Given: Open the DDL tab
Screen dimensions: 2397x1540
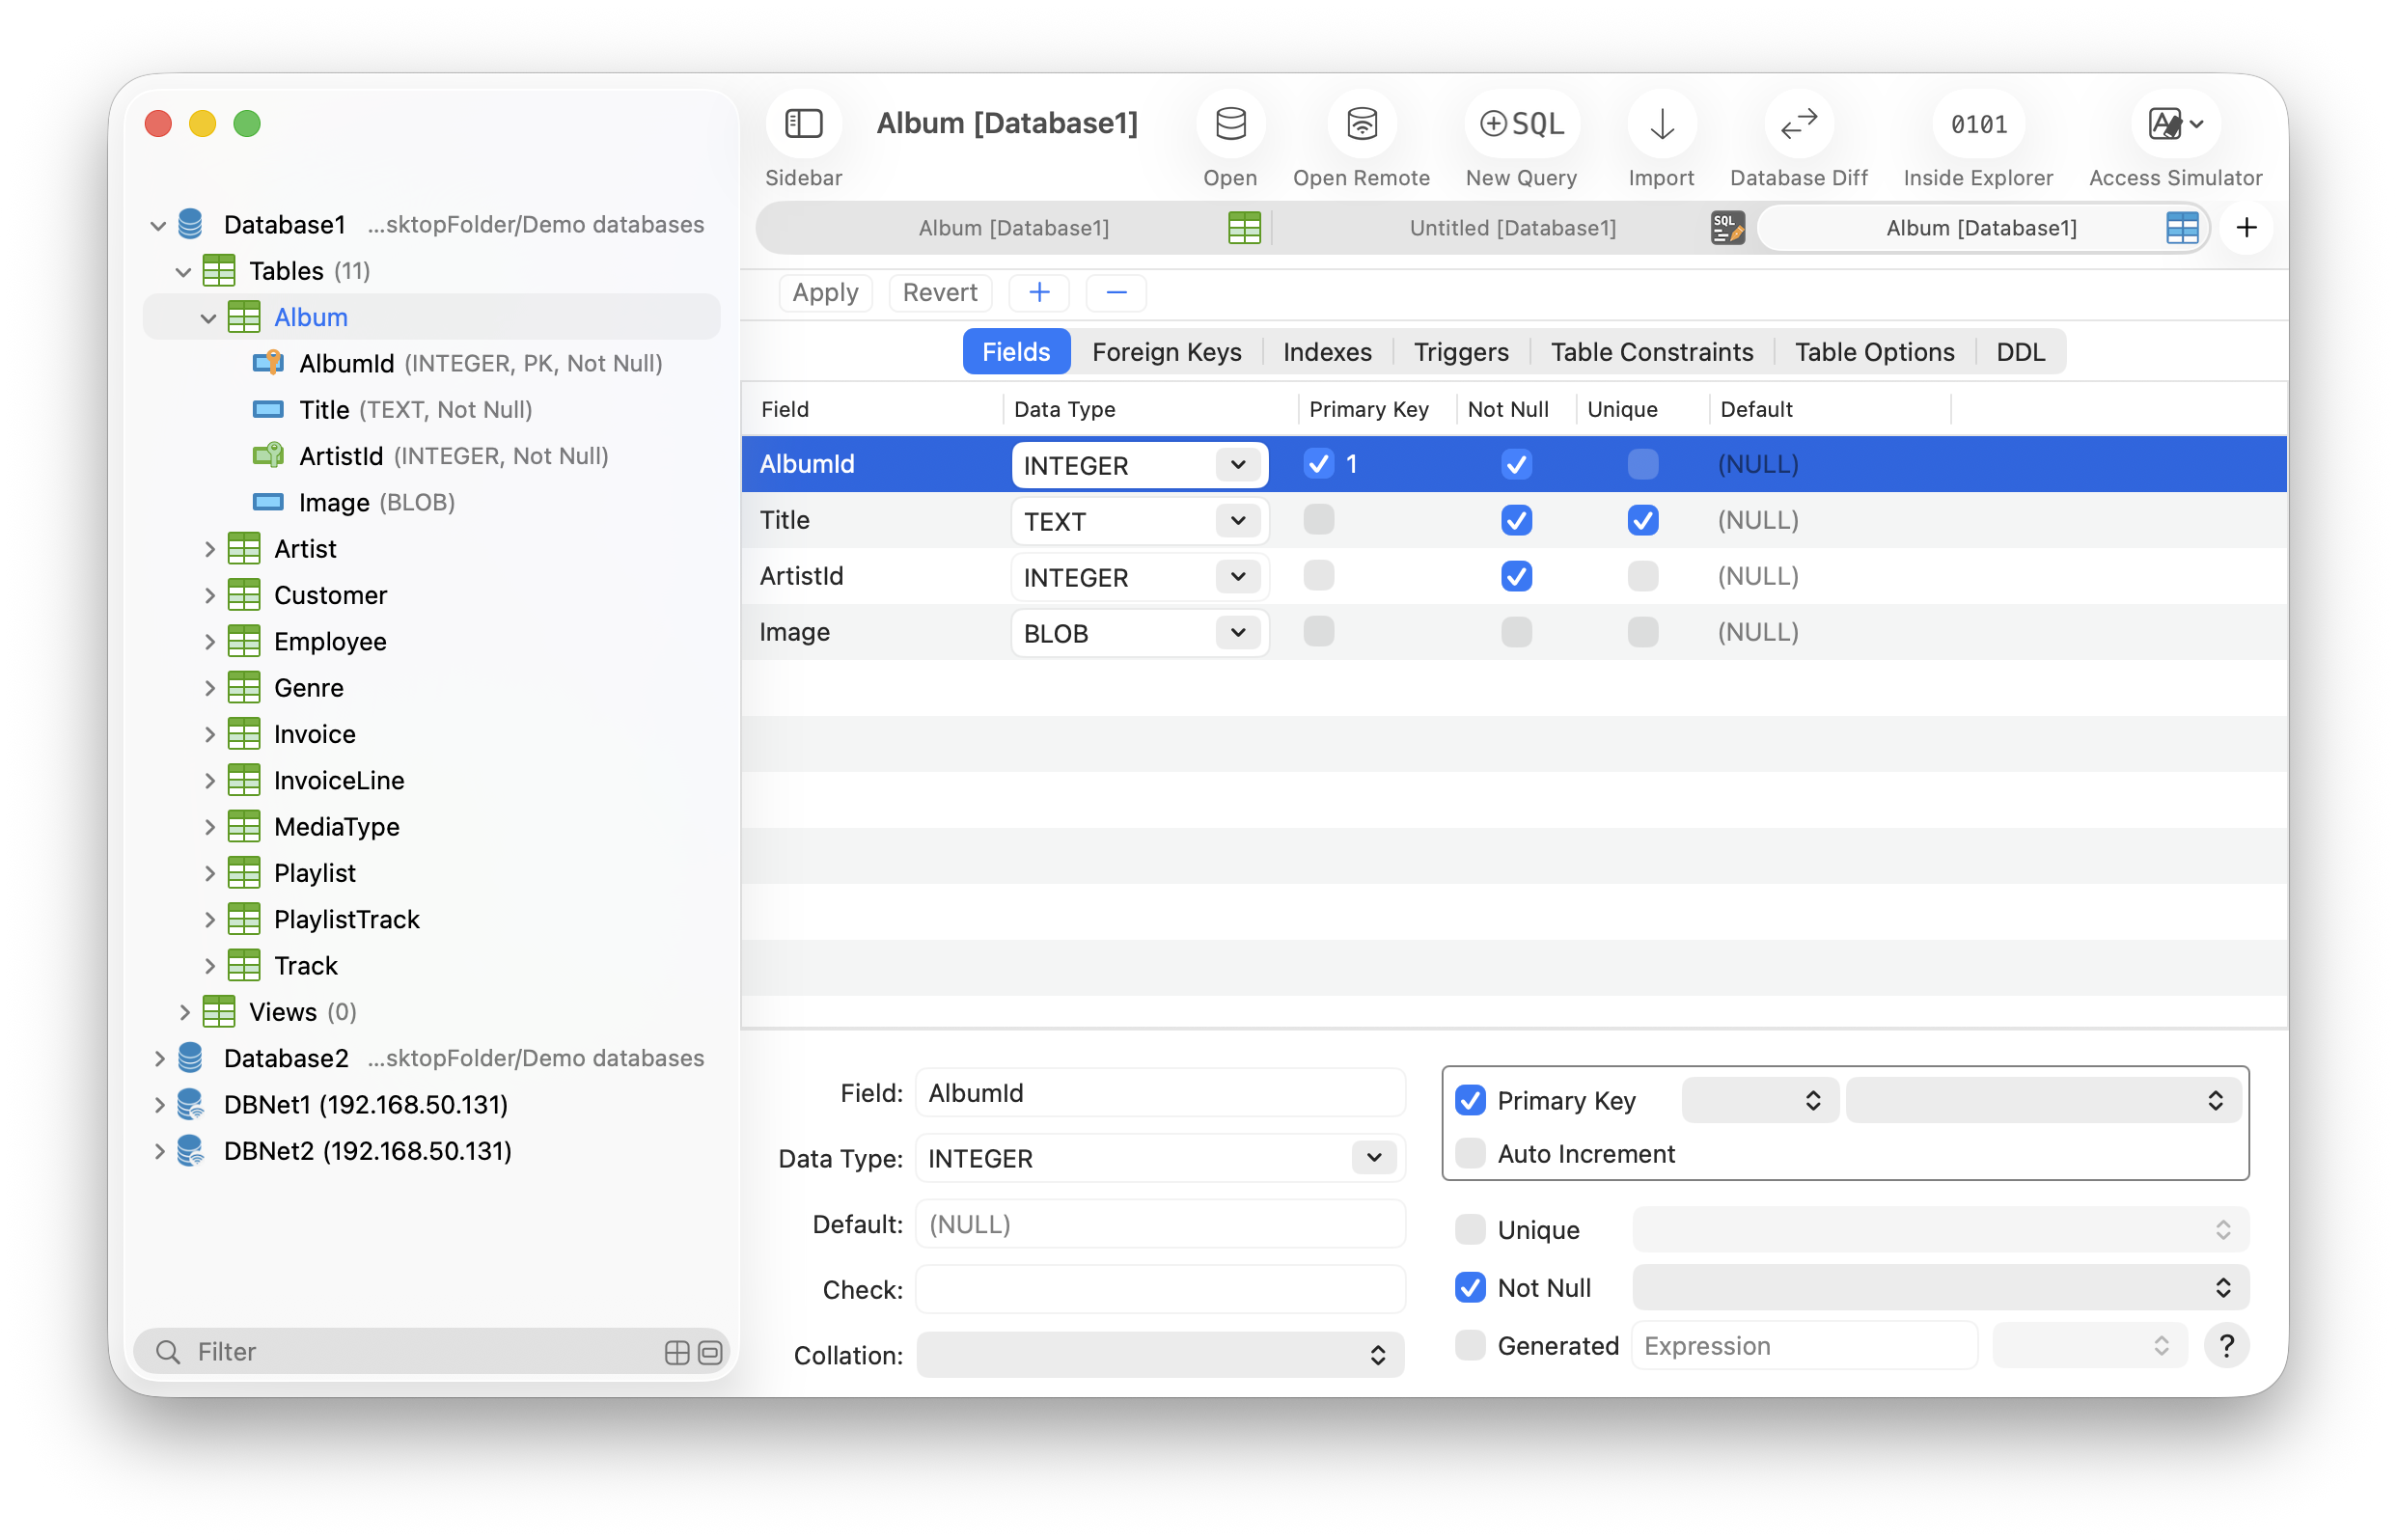Looking at the screenshot, I should [x=2019, y=352].
